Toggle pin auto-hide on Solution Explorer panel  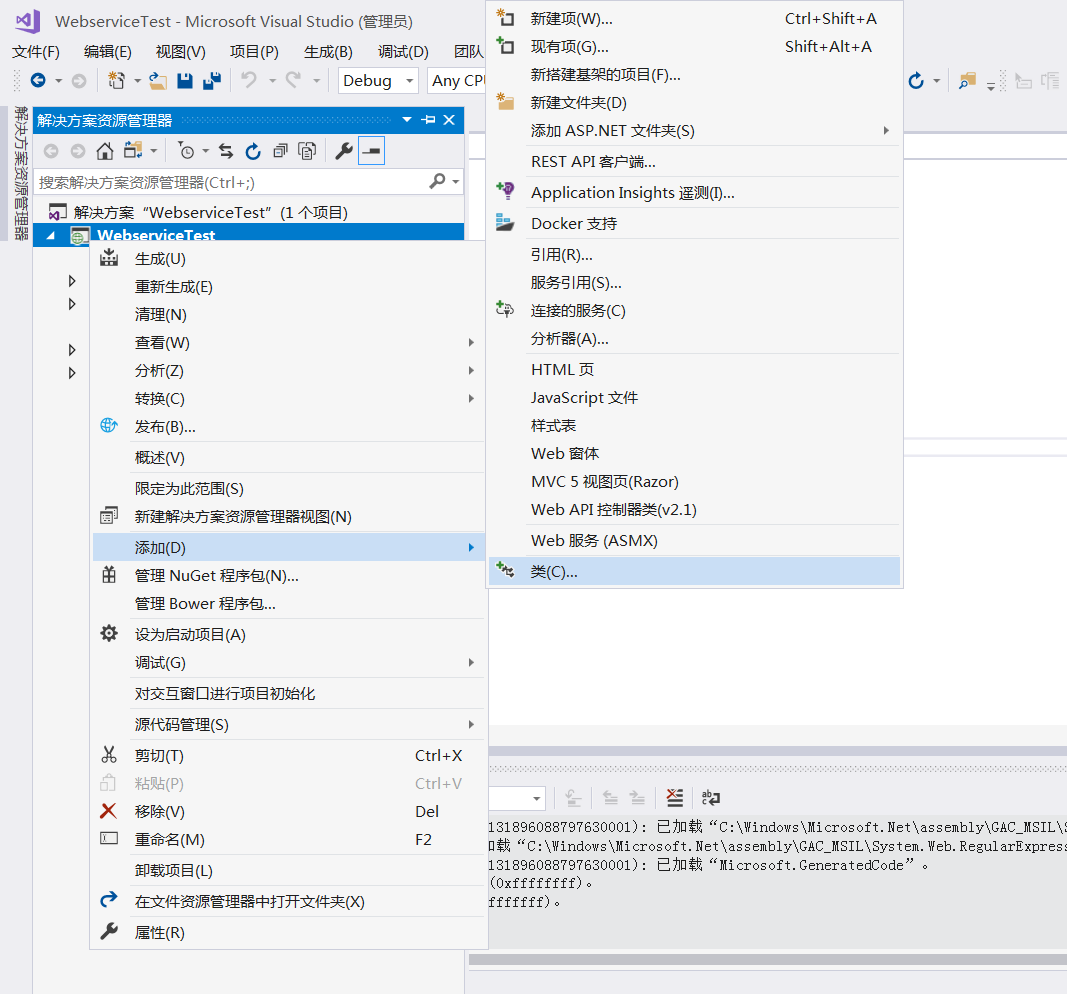[428, 120]
